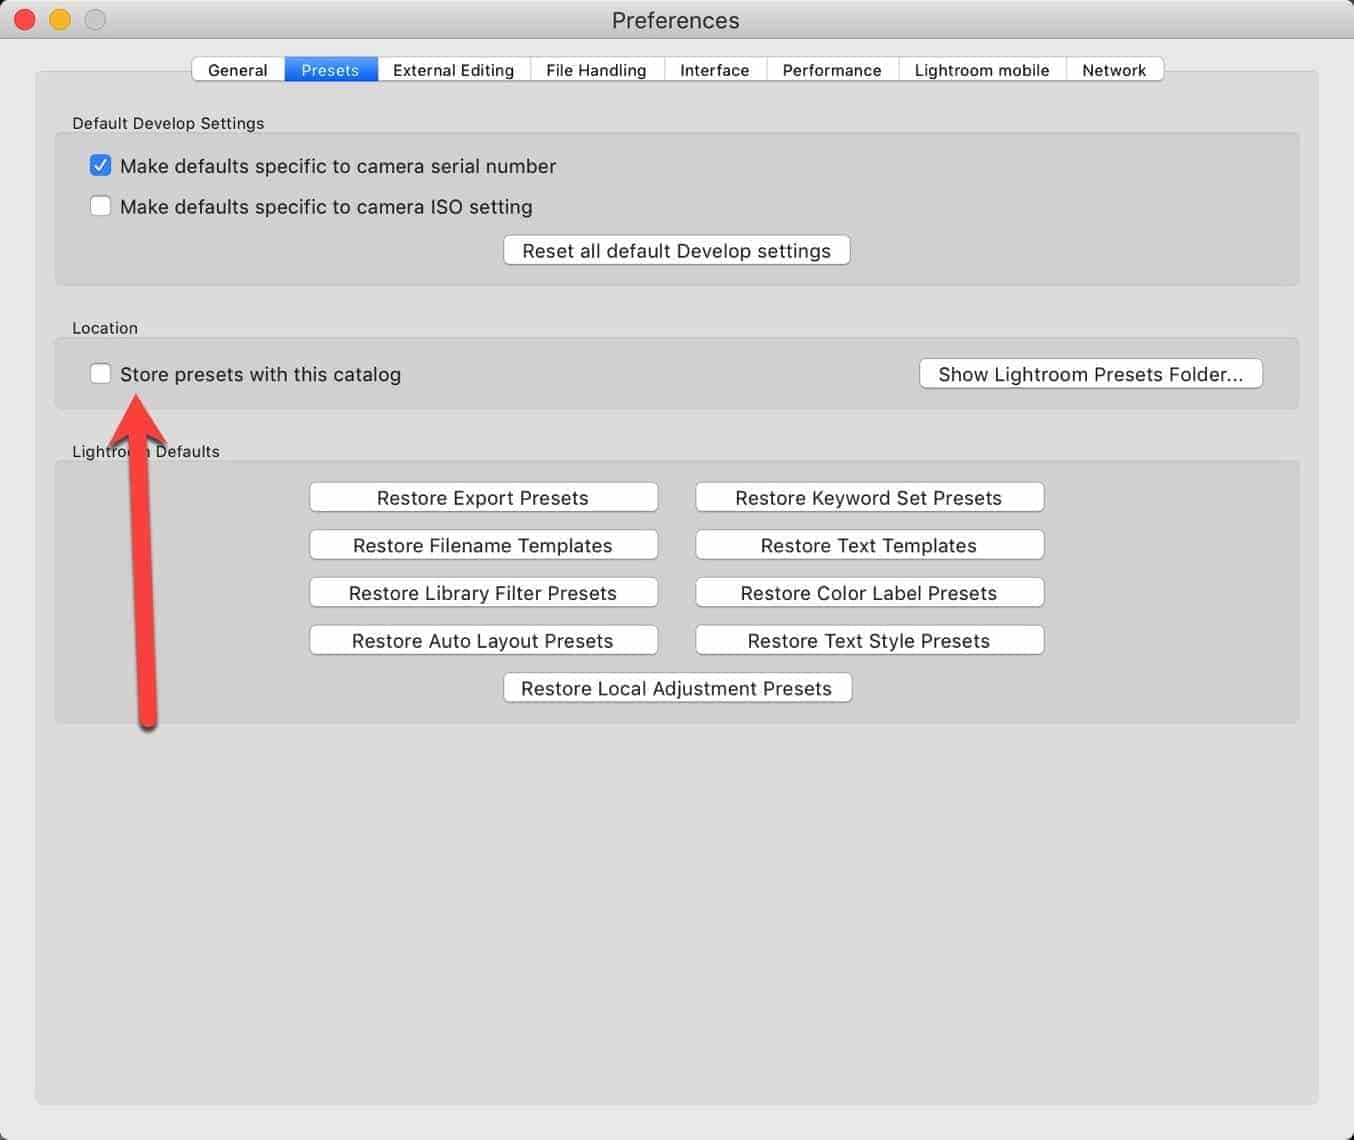Minimize Preferences with the yellow button
Viewport: 1354px width, 1140px height.
60,19
